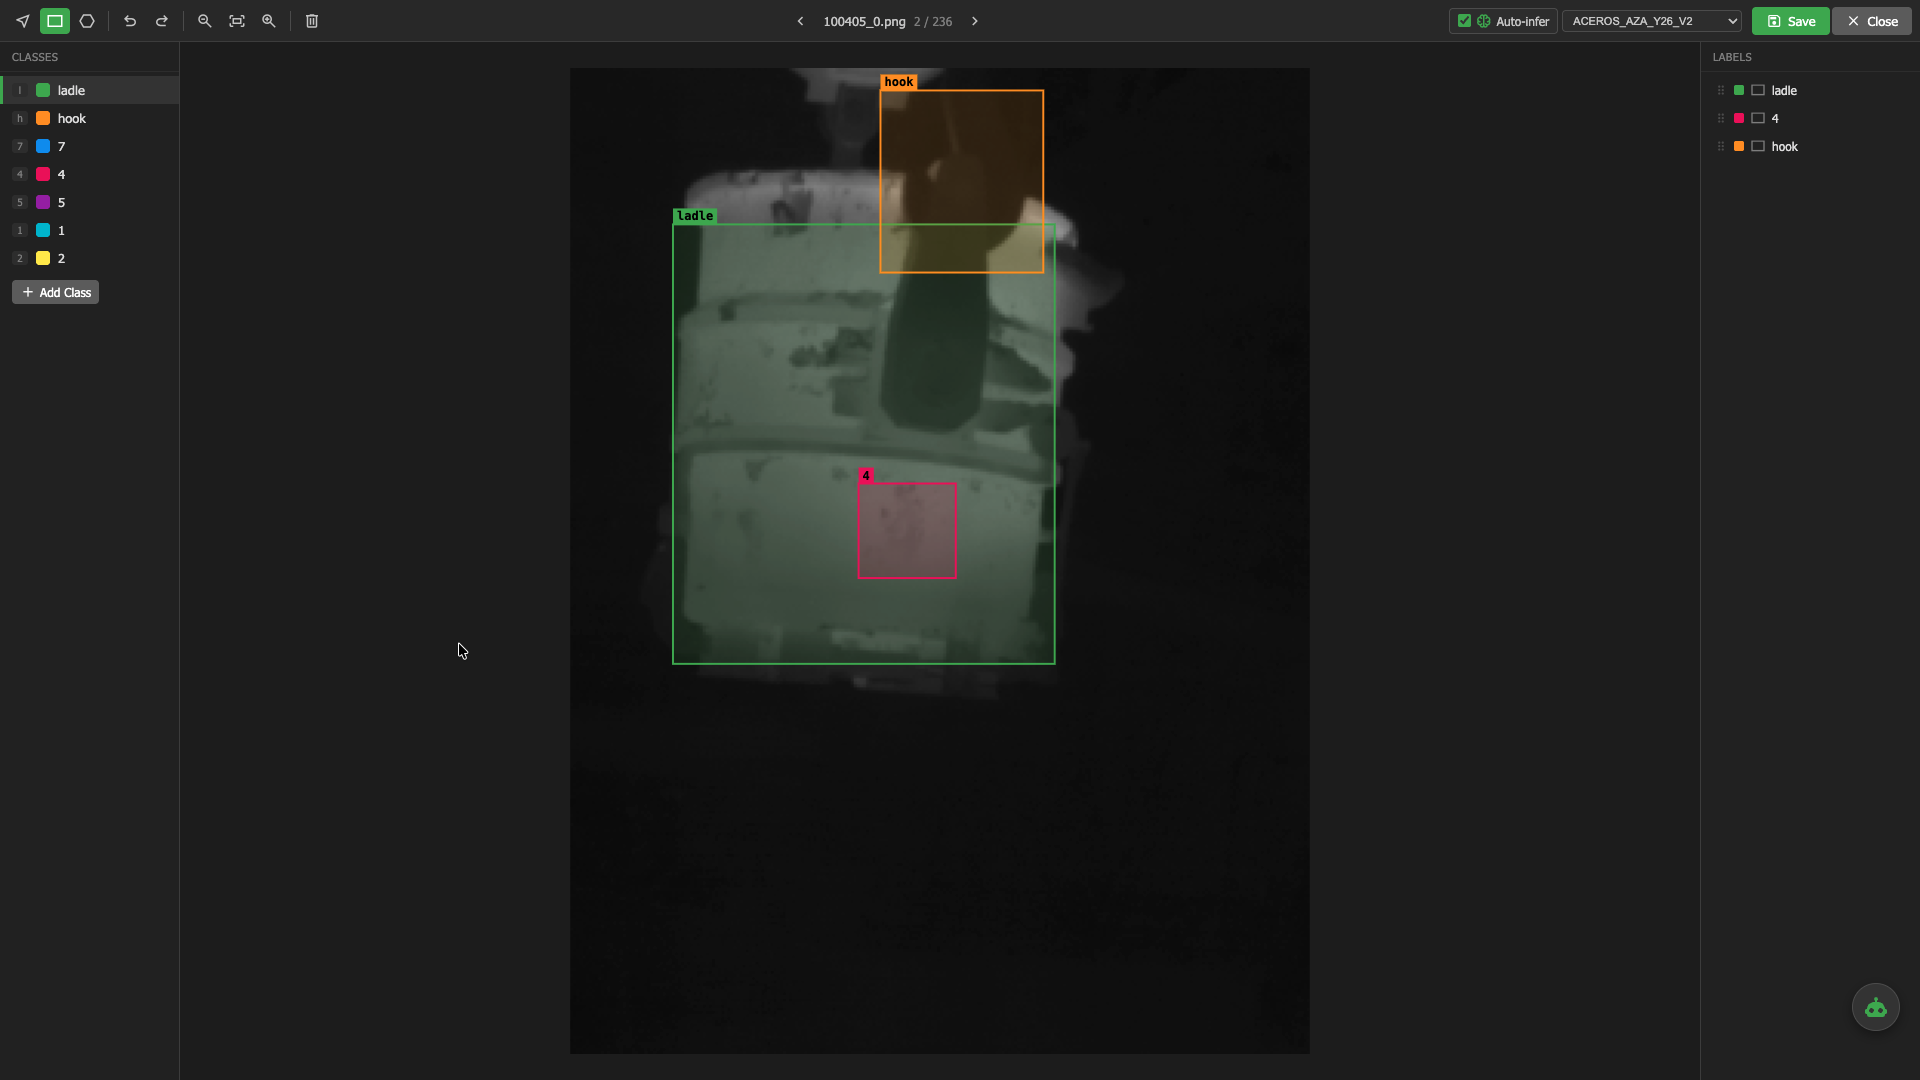The height and width of the screenshot is (1080, 1920).
Task: Toggle the Auto-infer checkbox
Action: tap(1464, 21)
